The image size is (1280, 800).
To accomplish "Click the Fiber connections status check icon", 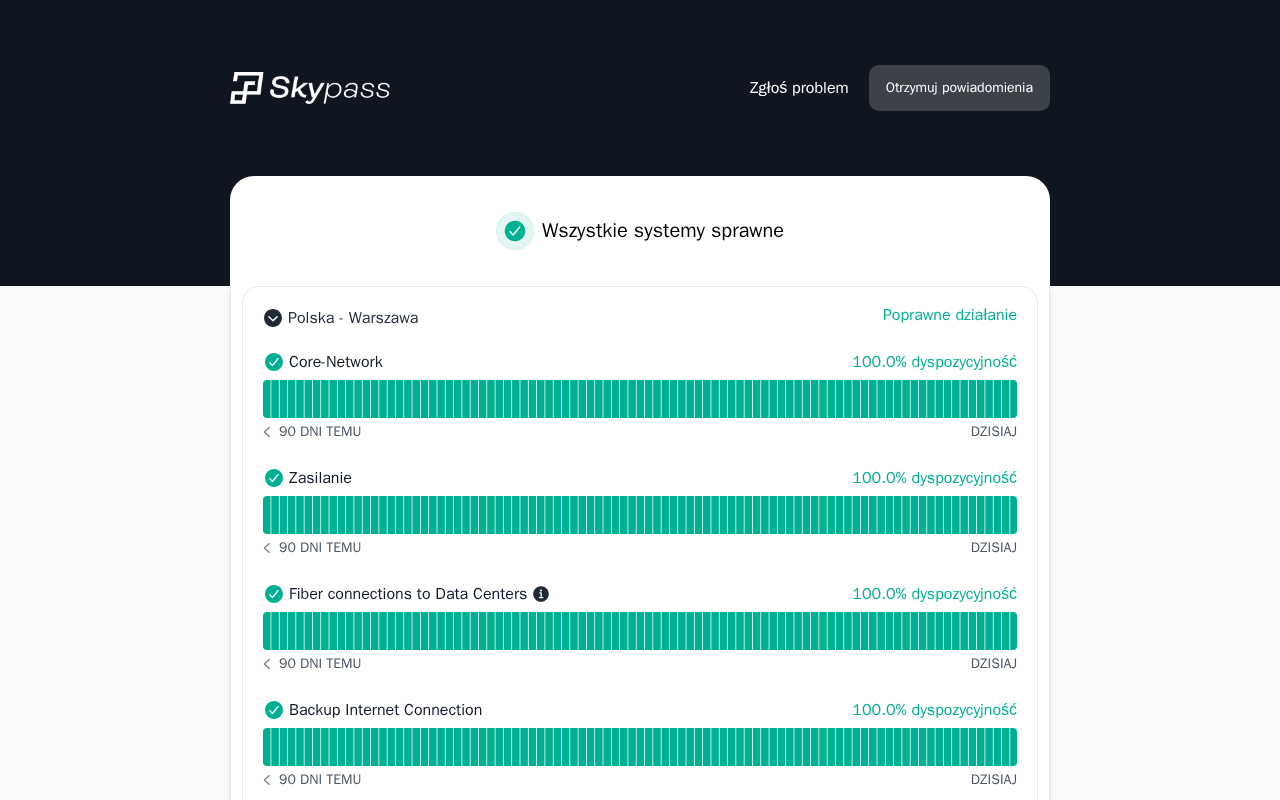I will (x=274, y=594).
